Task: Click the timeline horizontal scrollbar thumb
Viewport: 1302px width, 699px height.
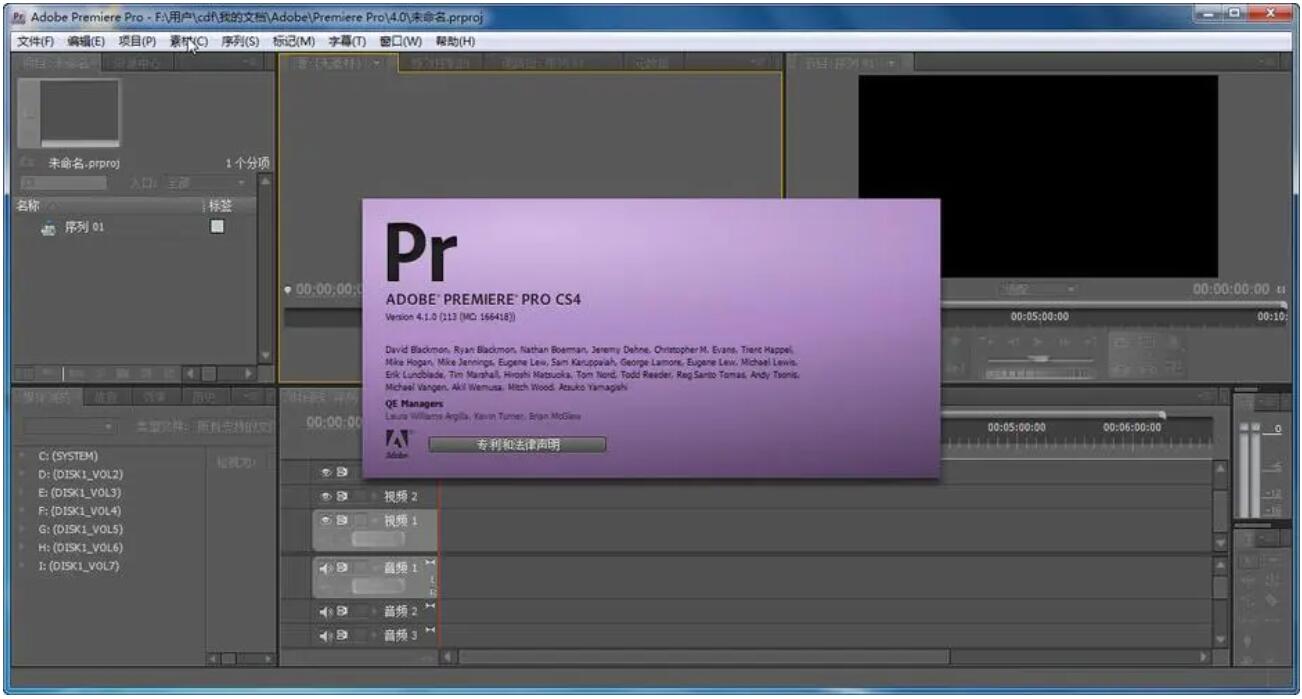Action: click(705, 657)
